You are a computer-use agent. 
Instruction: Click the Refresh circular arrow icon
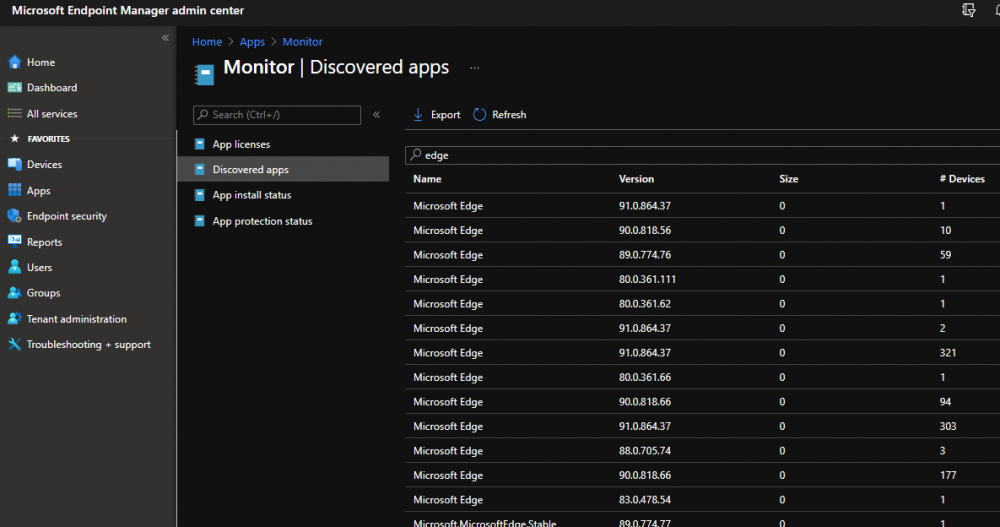coord(480,115)
